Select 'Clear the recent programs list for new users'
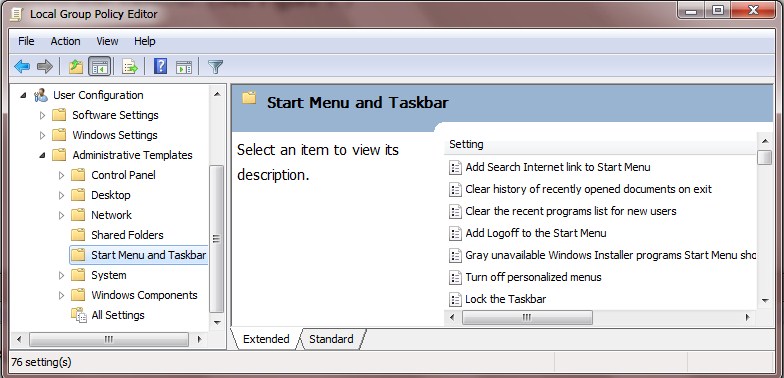784x378 pixels. (x=570, y=211)
